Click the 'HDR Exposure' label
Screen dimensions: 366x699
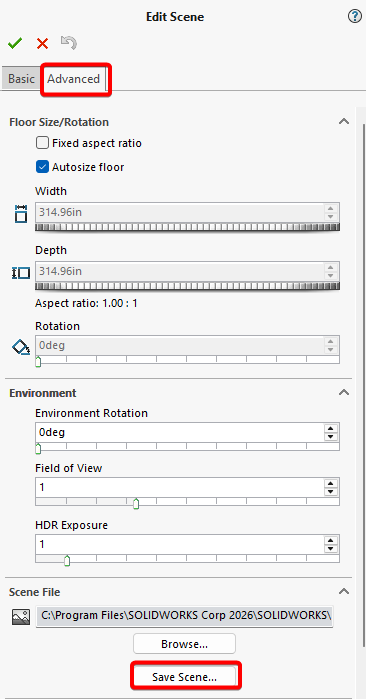coord(72,525)
